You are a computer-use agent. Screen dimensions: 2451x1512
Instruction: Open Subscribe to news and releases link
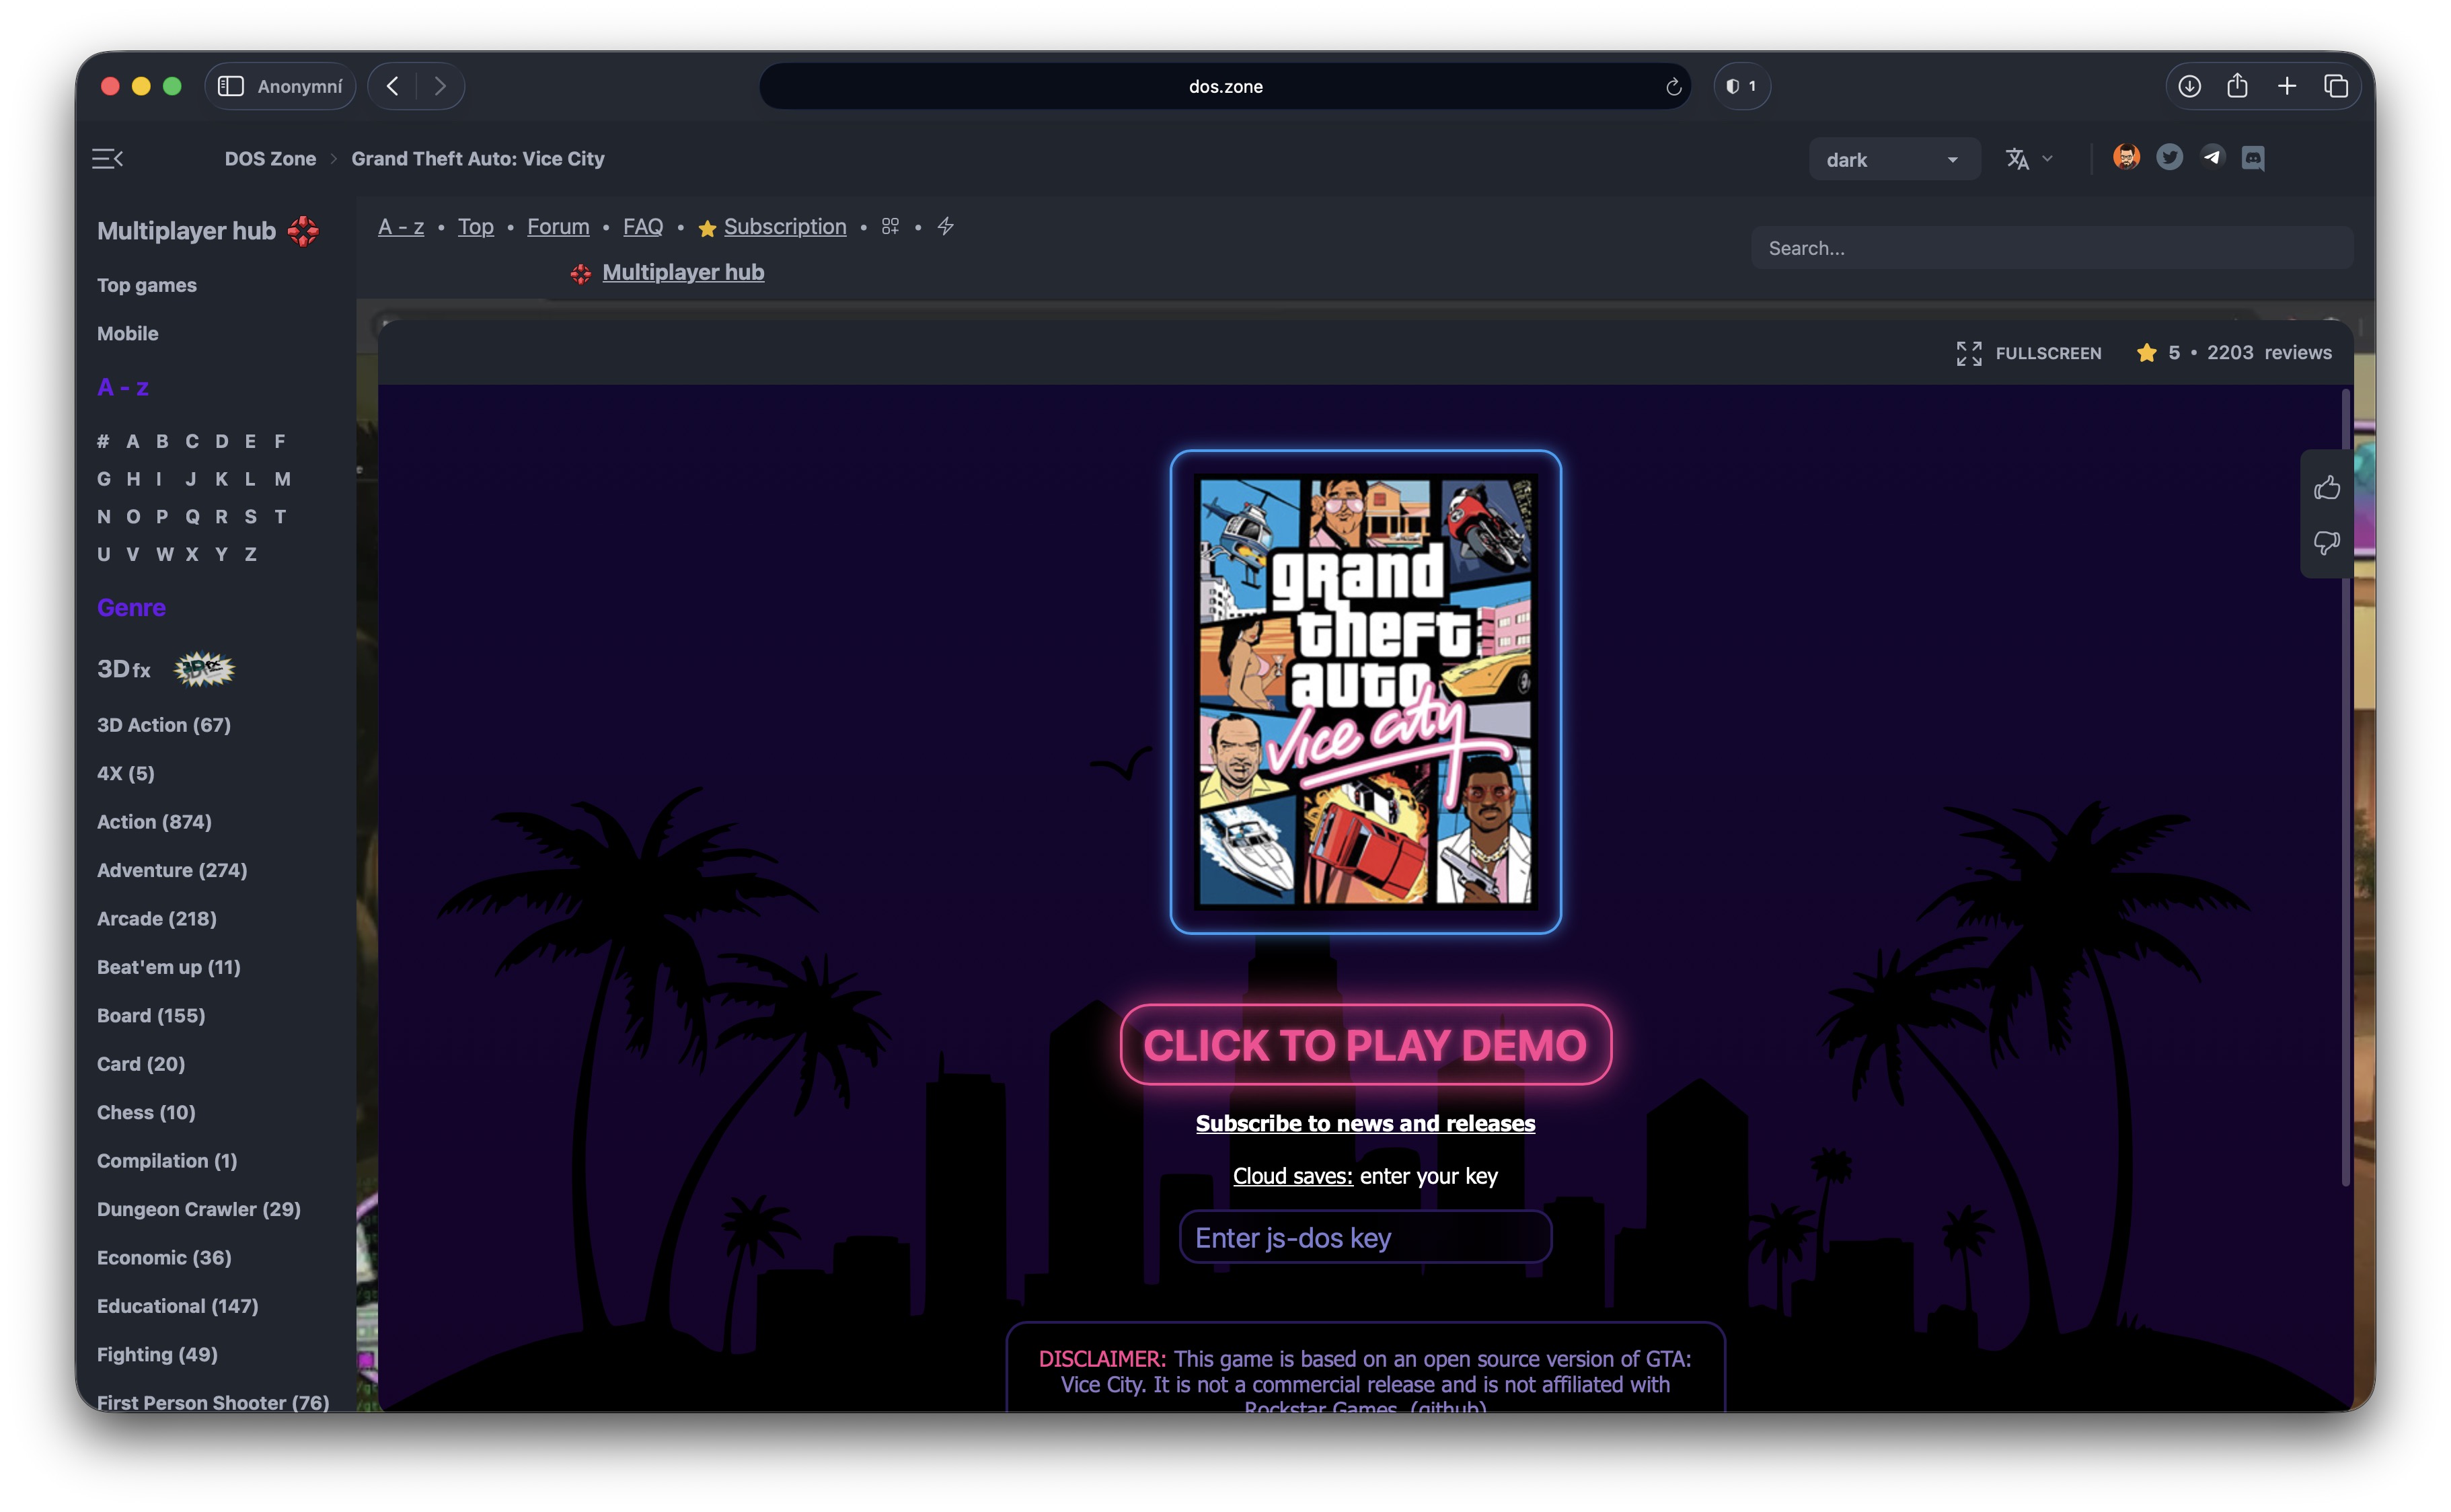click(x=1365, y=1123)
